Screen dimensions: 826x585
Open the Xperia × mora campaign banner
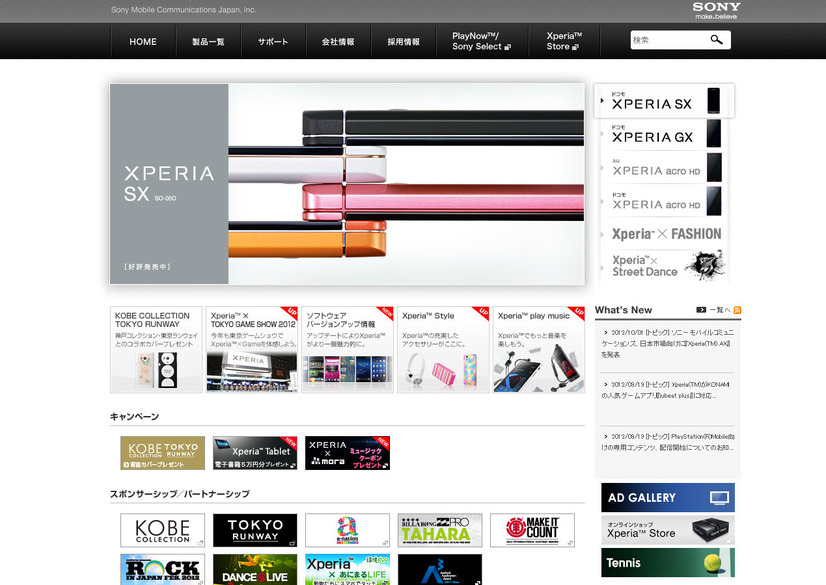coord(347,453)
